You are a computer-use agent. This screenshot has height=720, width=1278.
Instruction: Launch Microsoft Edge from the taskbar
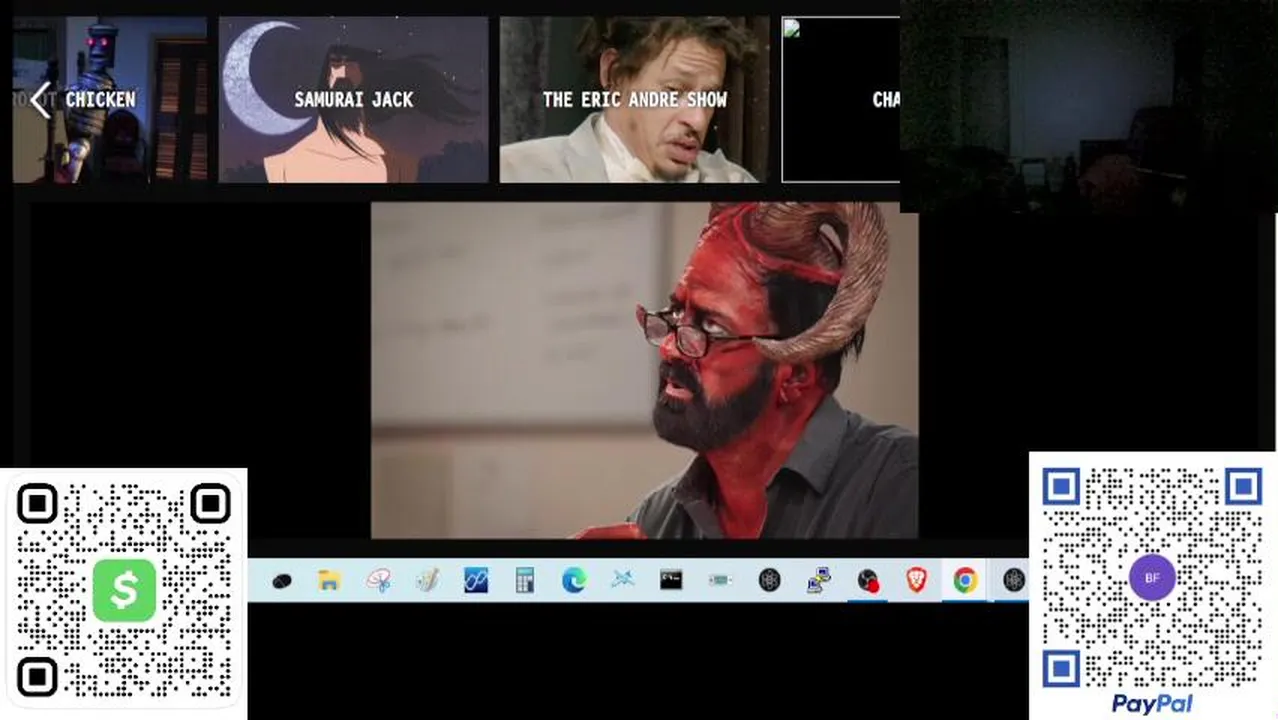pos(574,580)
